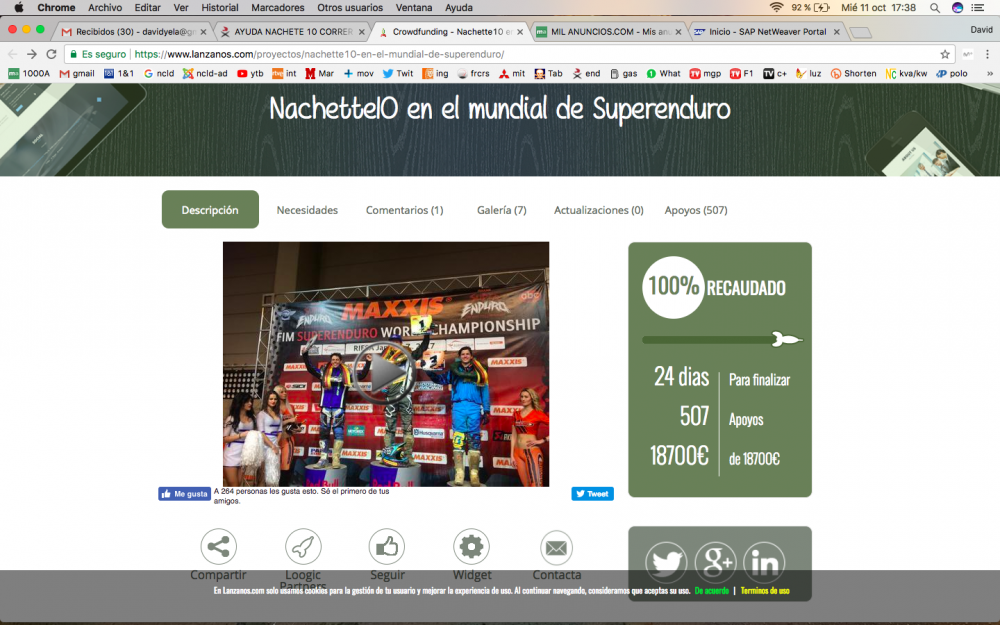Open the Wi-Fi status menu
The width and height of the screenshot is (1000, 625).
(776, 8)
